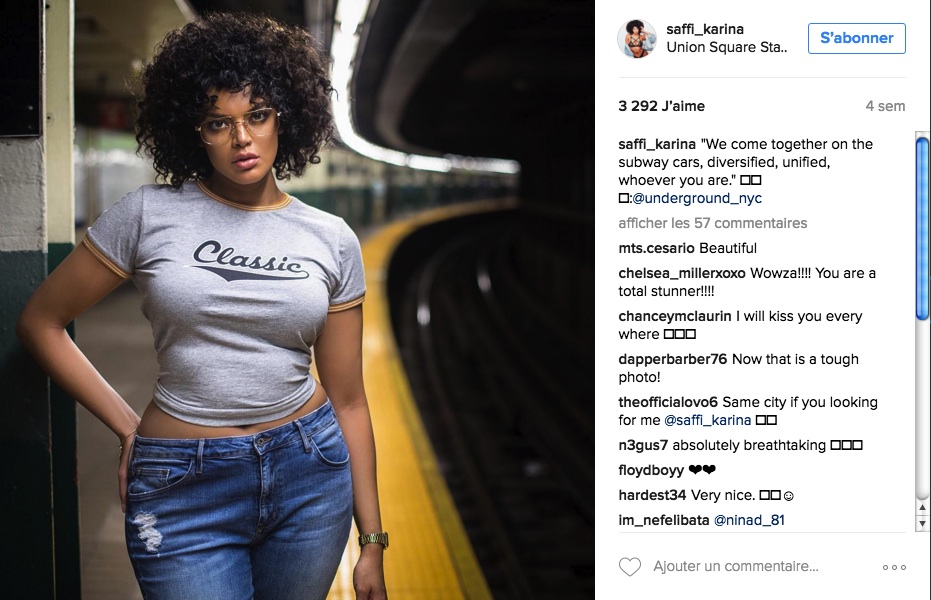Click the comment field Ajouter un commentaire
The width and height of the screenshot is (931, 600).
coord(736,566)
